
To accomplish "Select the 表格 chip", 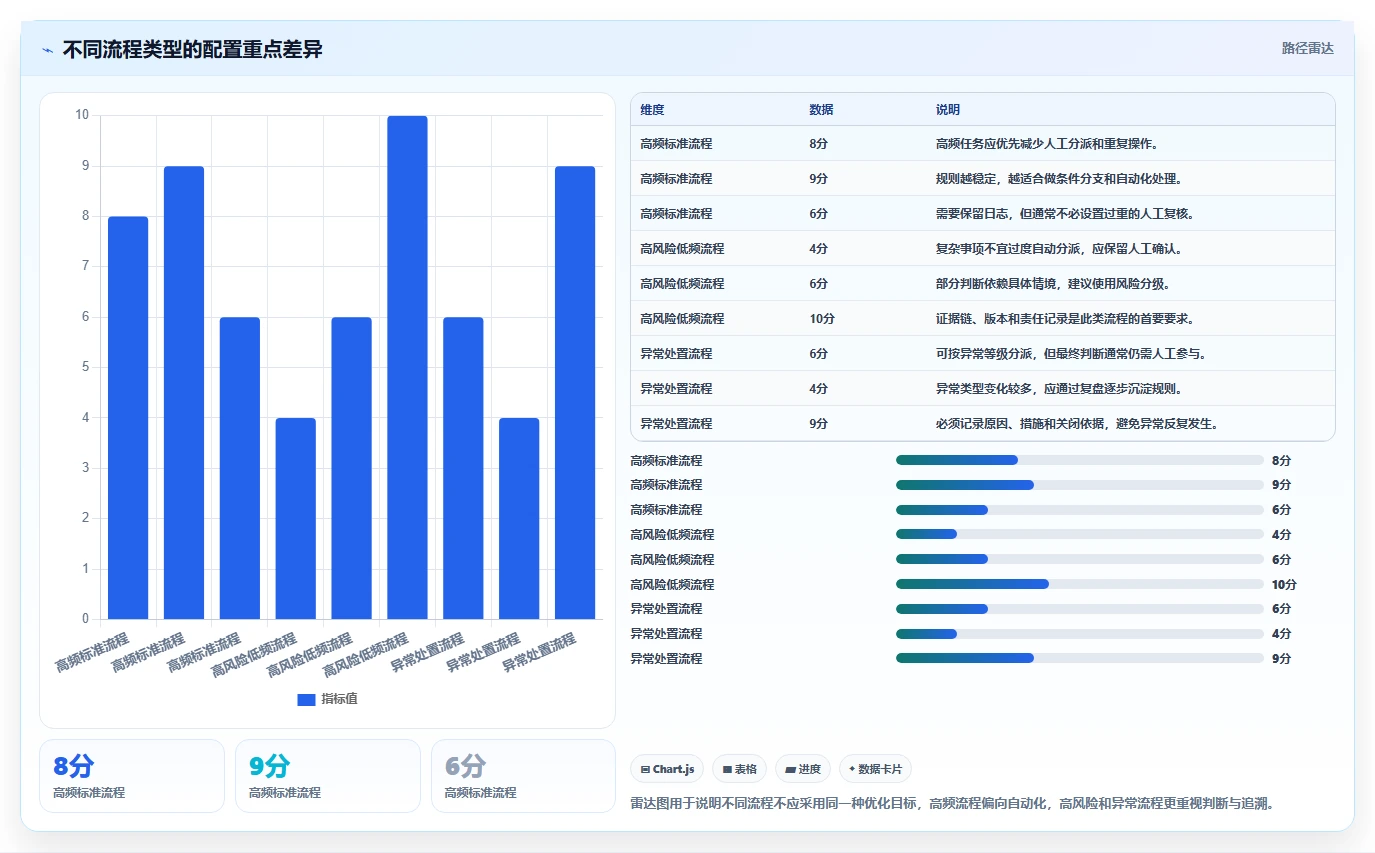I will [739, 769].
